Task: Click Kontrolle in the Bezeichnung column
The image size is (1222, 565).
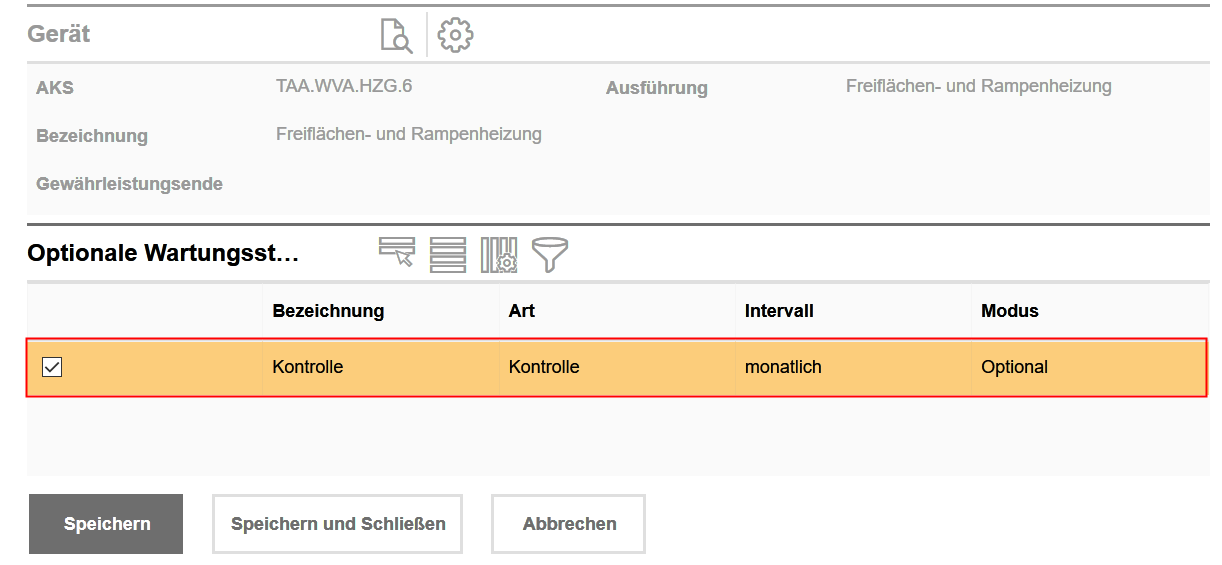Action: click(x=308, y=367)
